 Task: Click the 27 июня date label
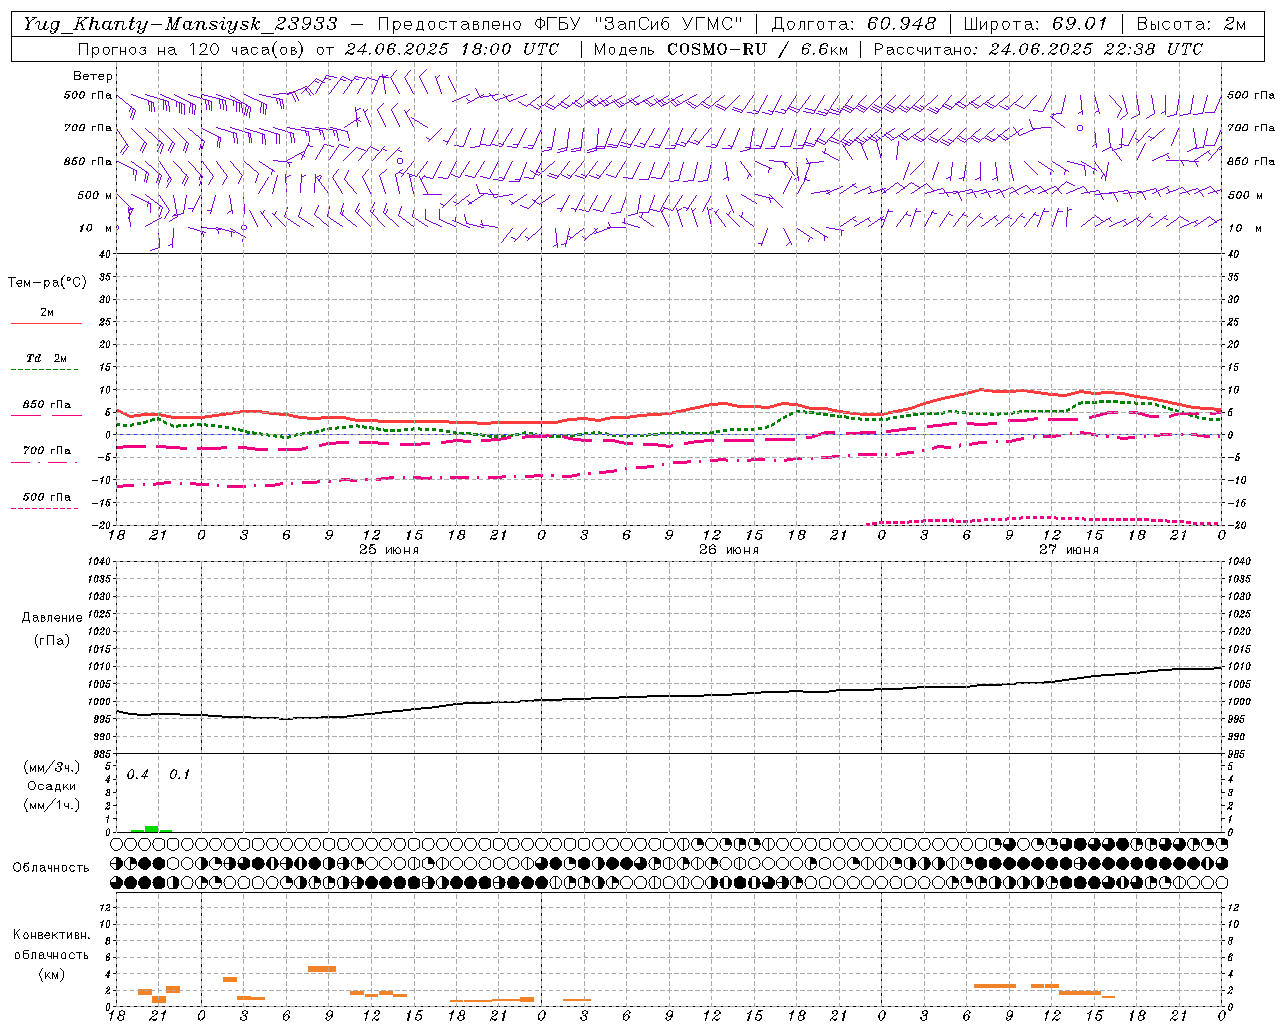coord(1069,550)
